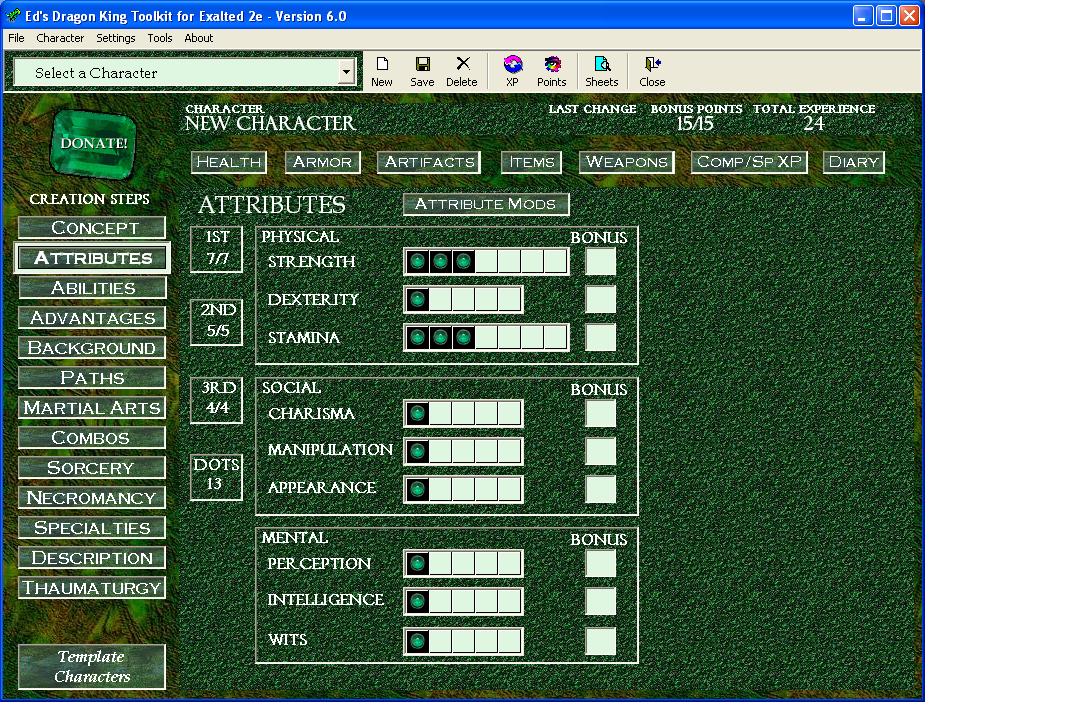Set Dexterity to its second dot

click(x=440, y=299)
